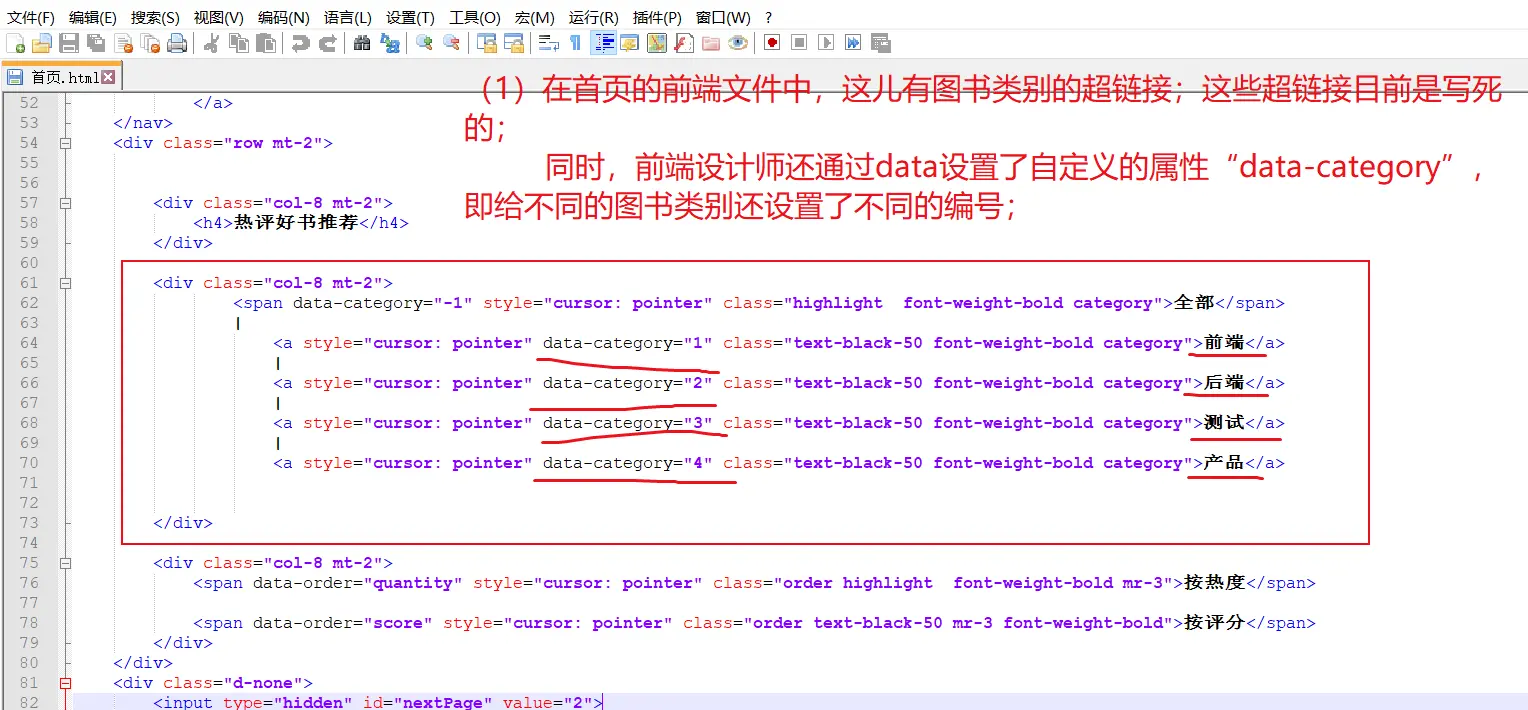Open the 视图(V) menu
Screen dimensions: 1528x710
[x=218, y=17]
